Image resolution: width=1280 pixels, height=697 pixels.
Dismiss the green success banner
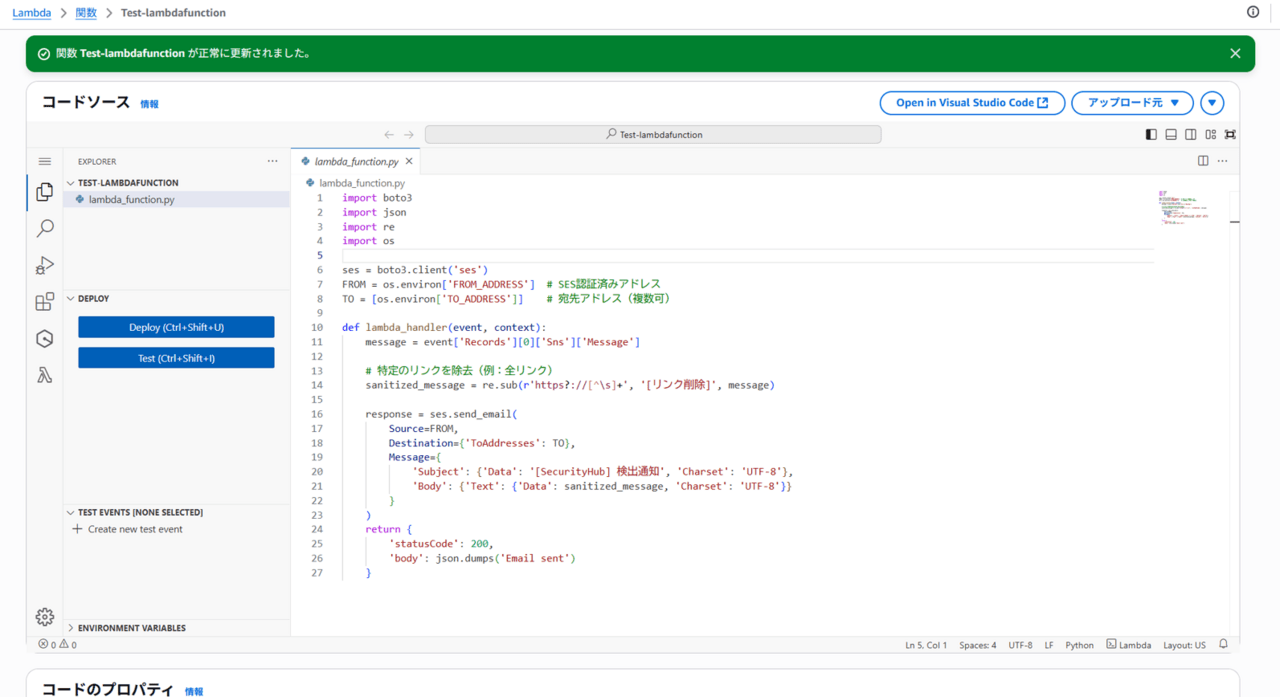(x=1235, y=54)
